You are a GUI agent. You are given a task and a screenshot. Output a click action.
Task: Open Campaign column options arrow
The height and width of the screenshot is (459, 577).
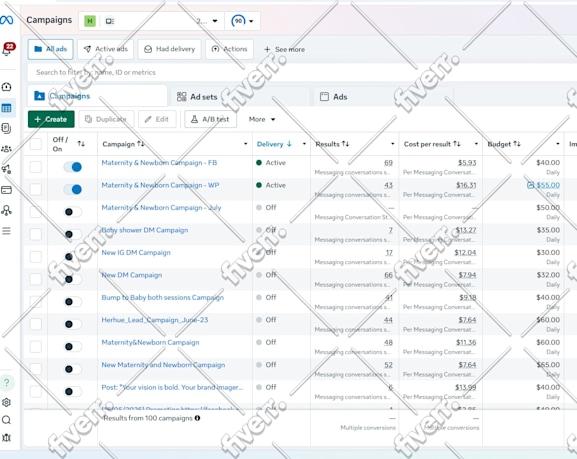[245, 144]
